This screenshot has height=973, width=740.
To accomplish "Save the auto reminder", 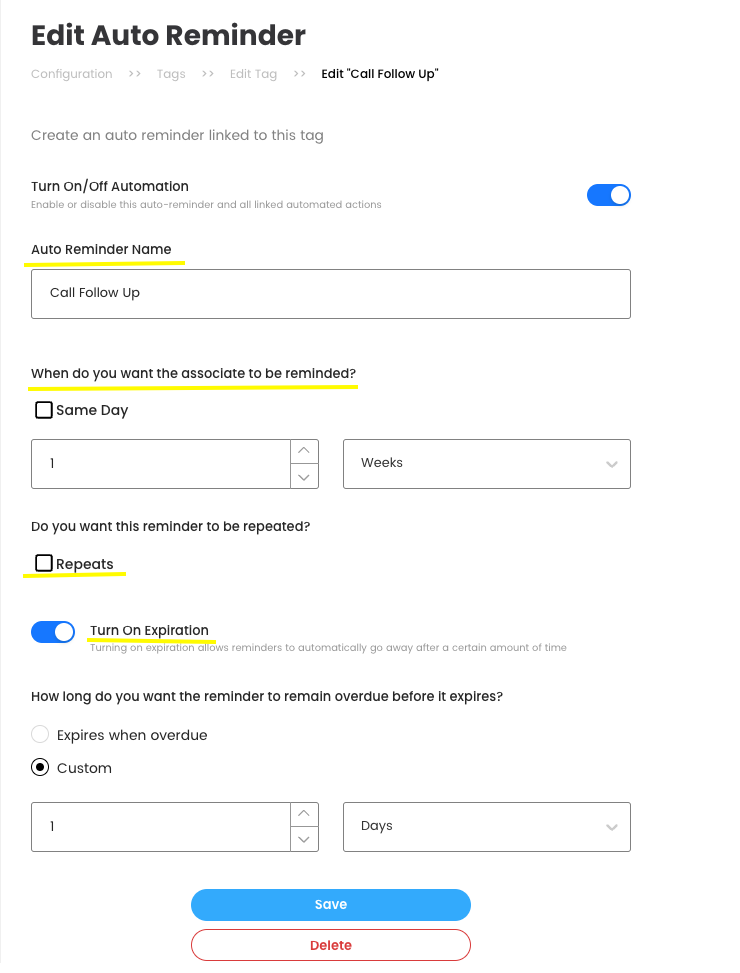I will click(330, 905).
